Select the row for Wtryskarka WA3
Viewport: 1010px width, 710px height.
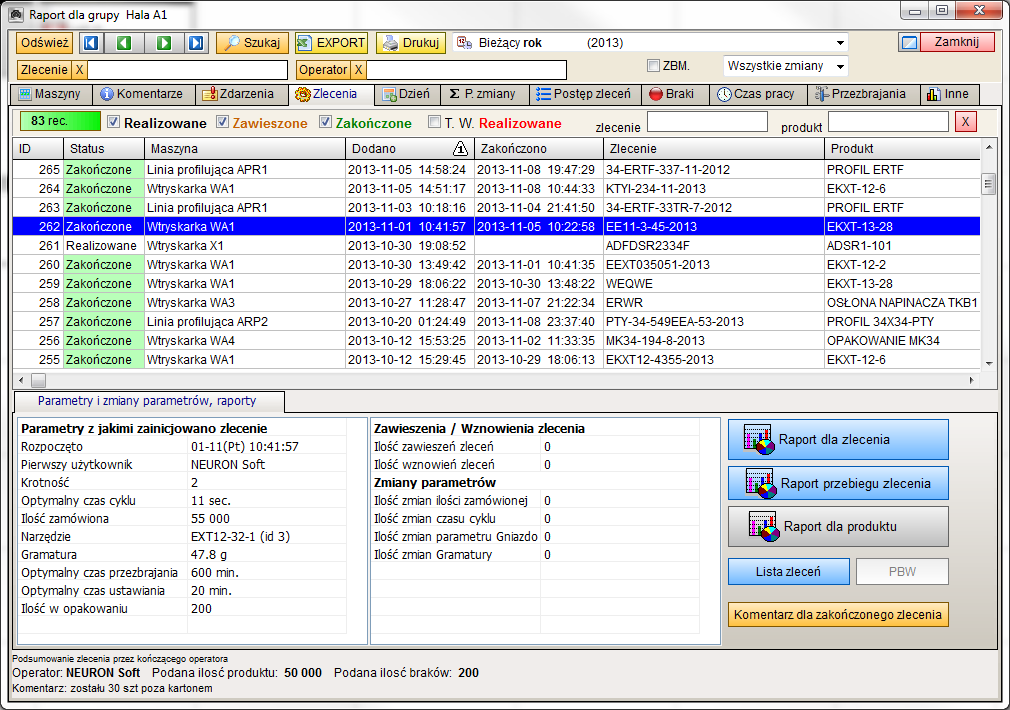click(x=496, y=303)
